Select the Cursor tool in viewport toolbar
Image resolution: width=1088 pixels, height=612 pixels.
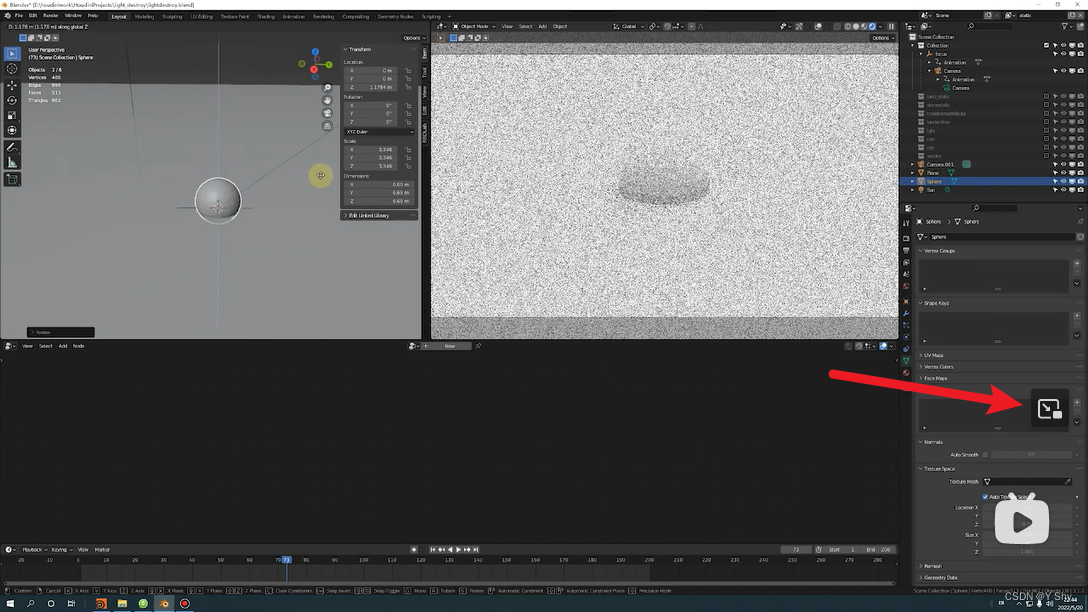pyautogui.click(x=12, y=69)
